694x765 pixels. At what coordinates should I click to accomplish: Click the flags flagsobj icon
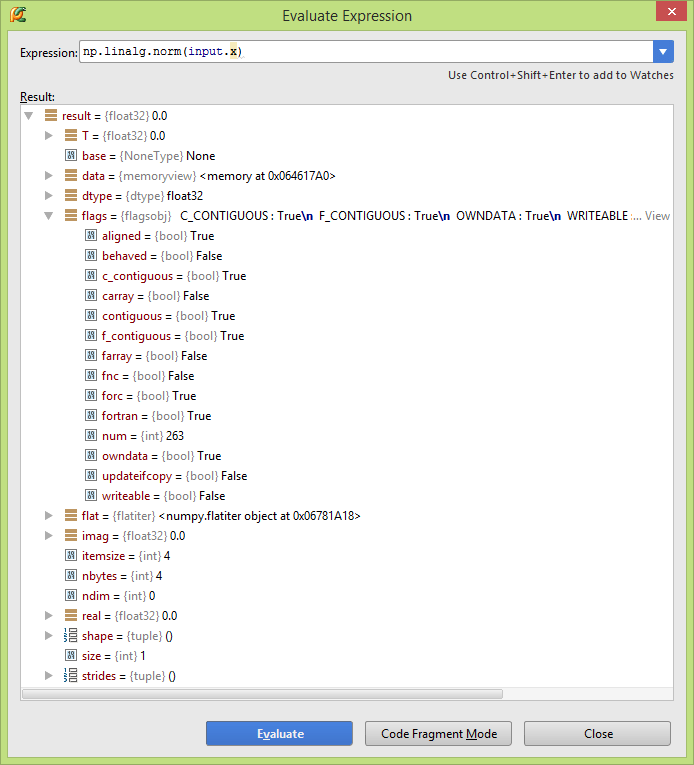coord(71,215)
